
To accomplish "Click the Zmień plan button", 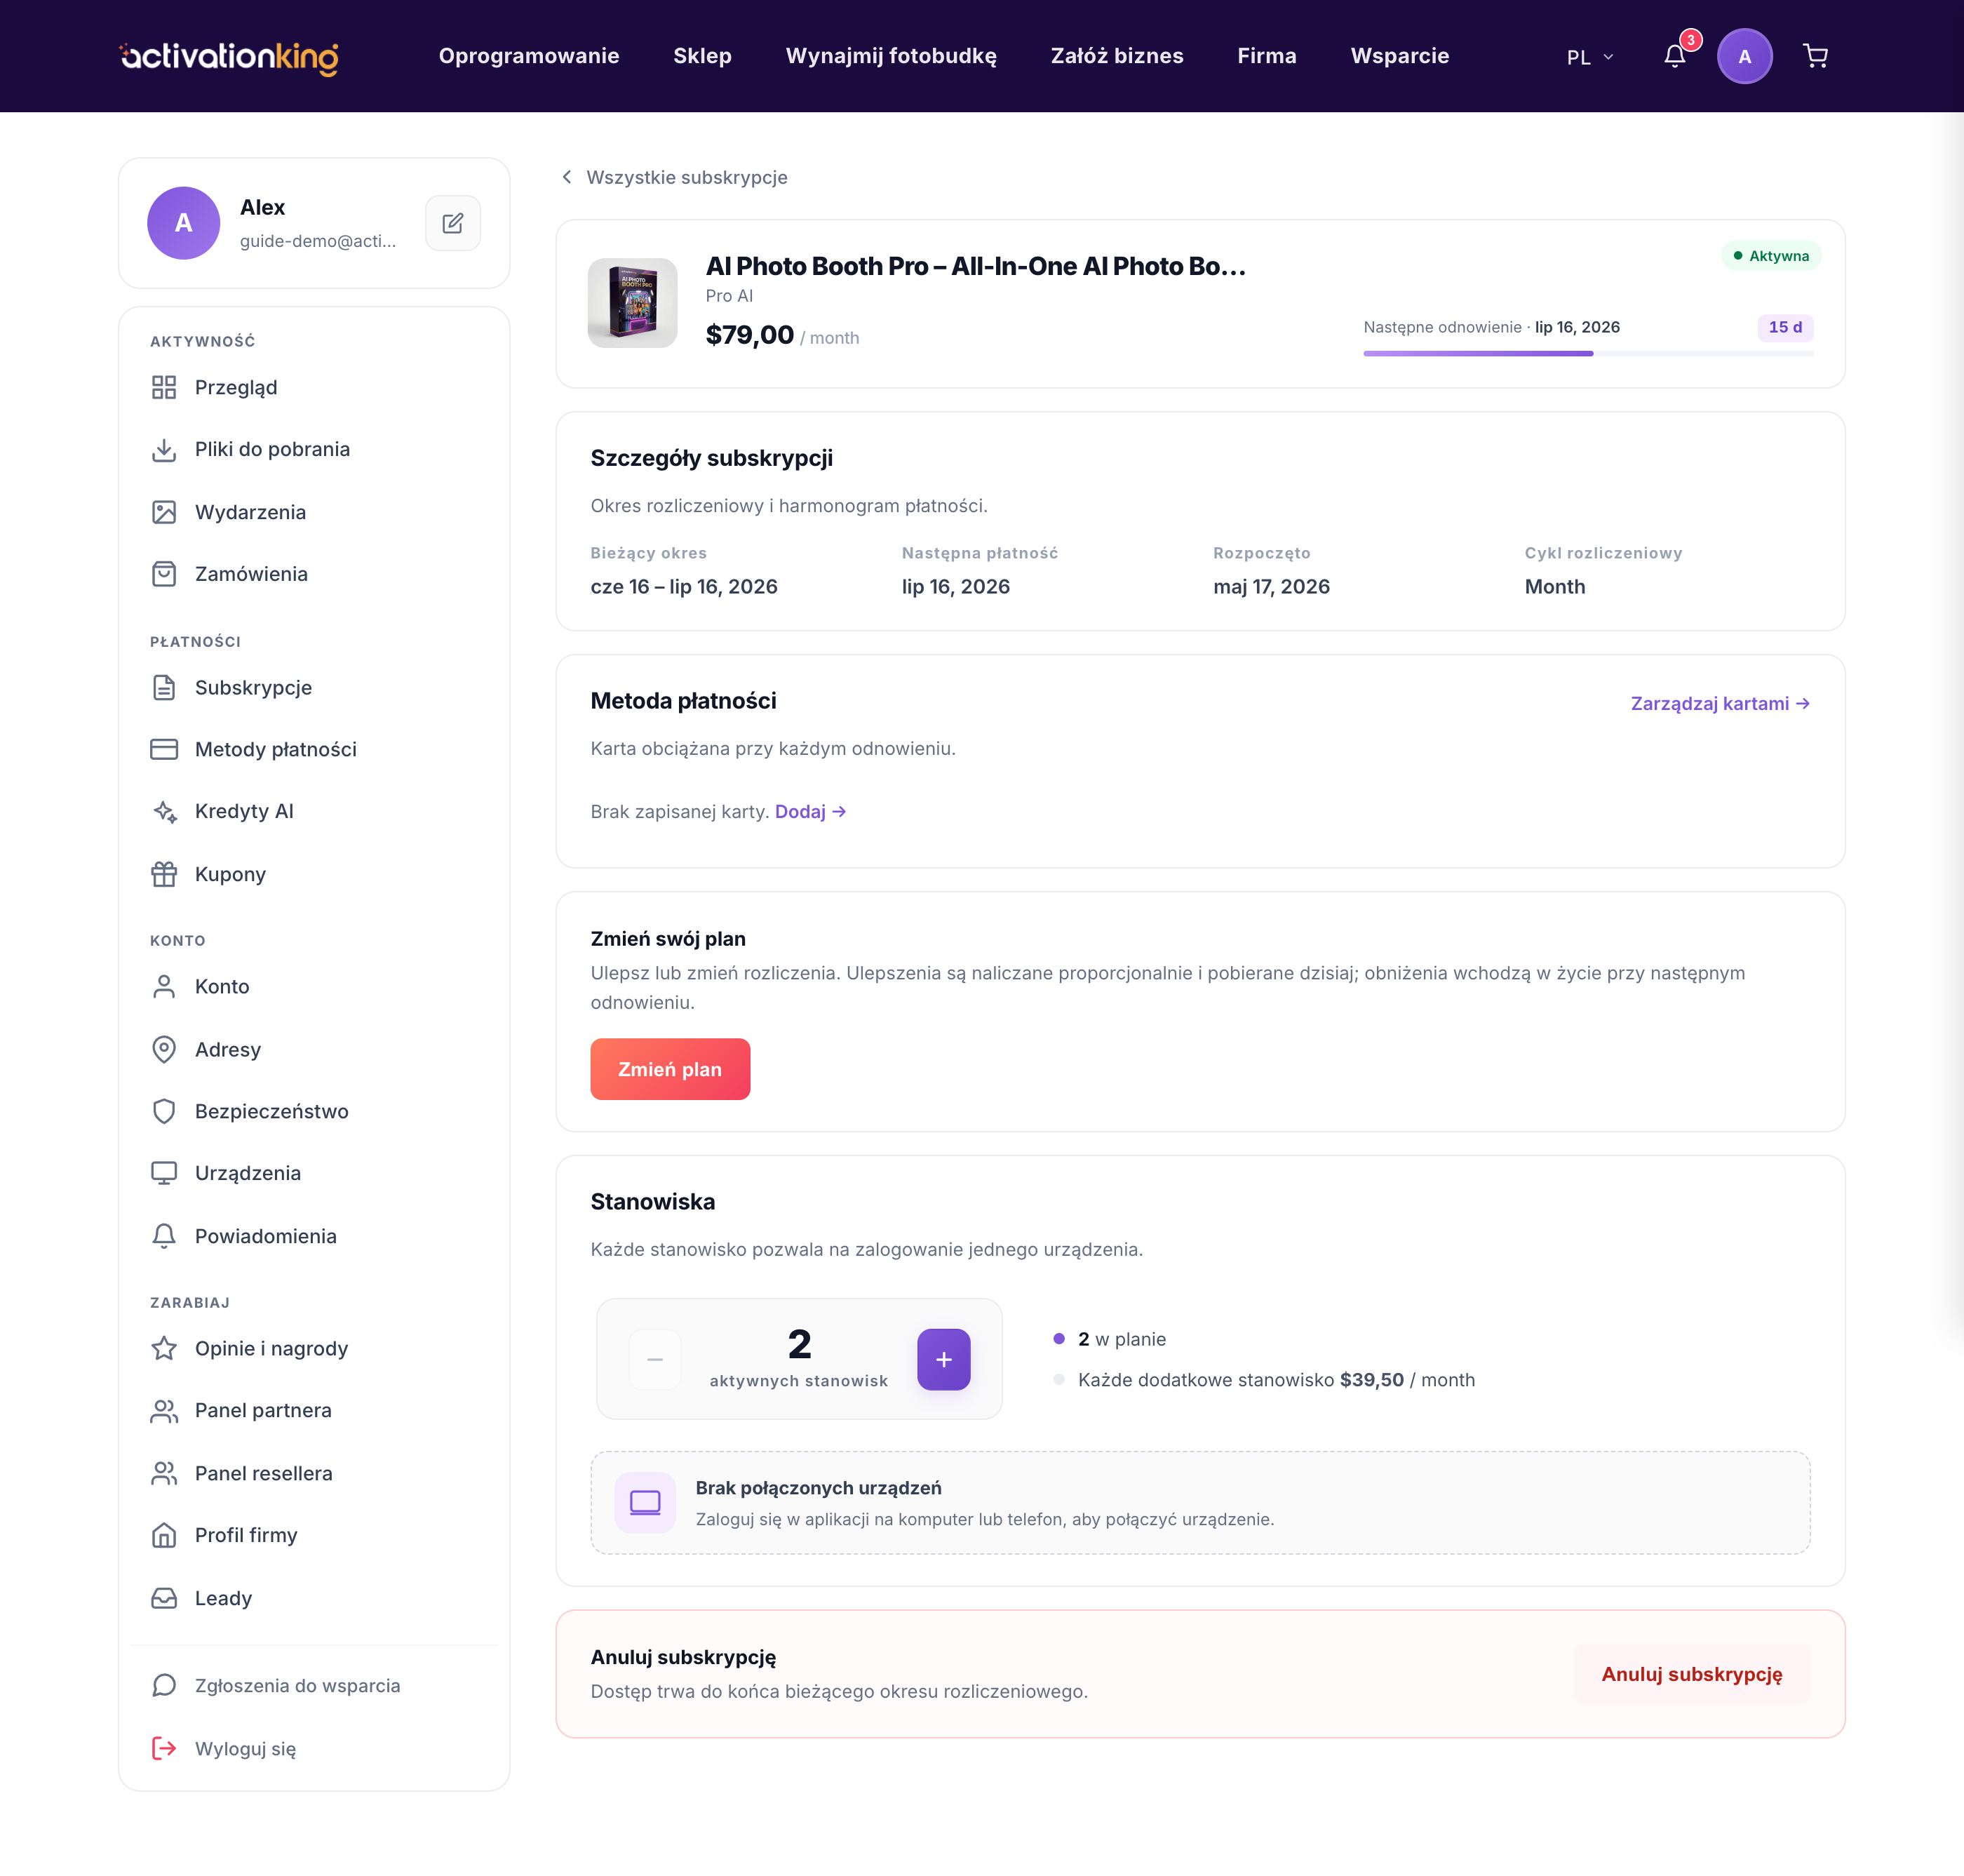I will pyautogui.click(x=670, y=1069).
